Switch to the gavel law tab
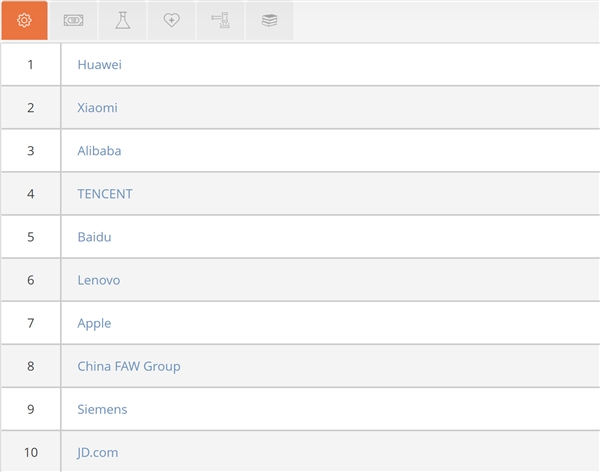The image size is (600, 472). tap(221, 21)
